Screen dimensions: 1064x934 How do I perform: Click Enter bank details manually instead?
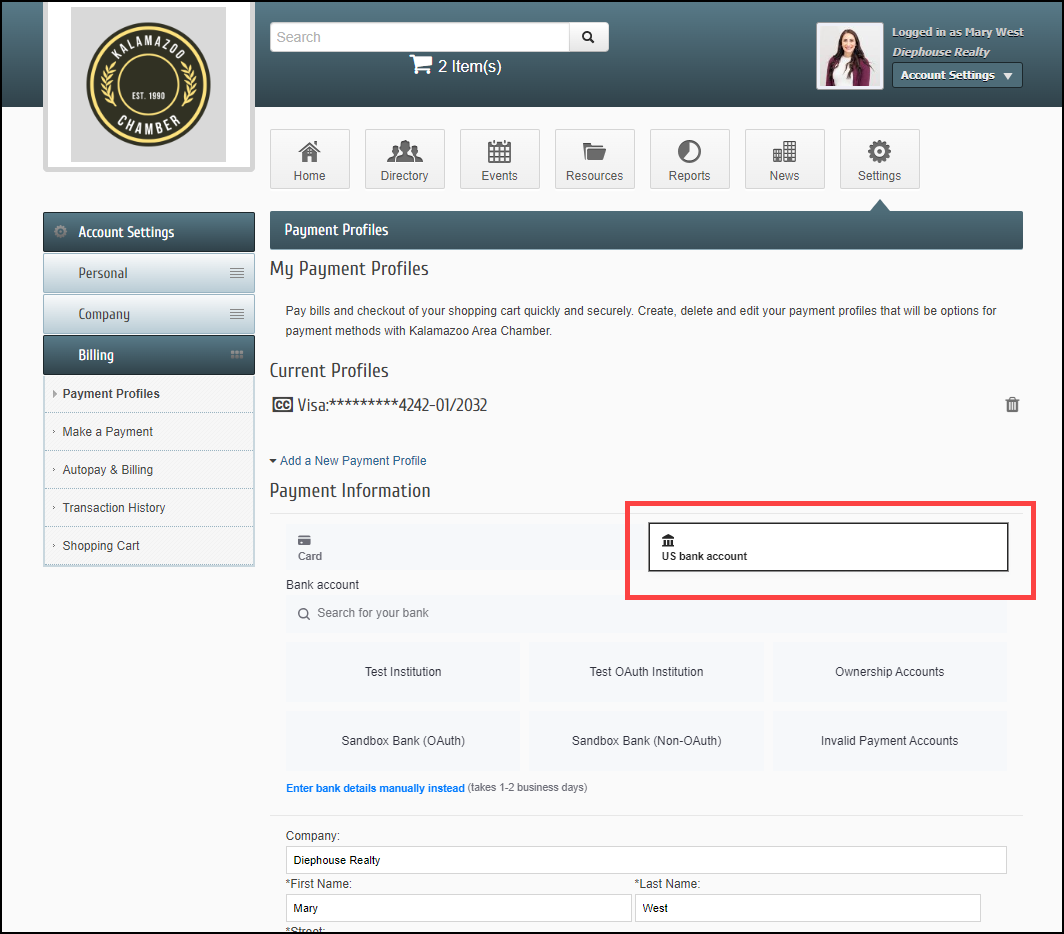coord(375,788)
